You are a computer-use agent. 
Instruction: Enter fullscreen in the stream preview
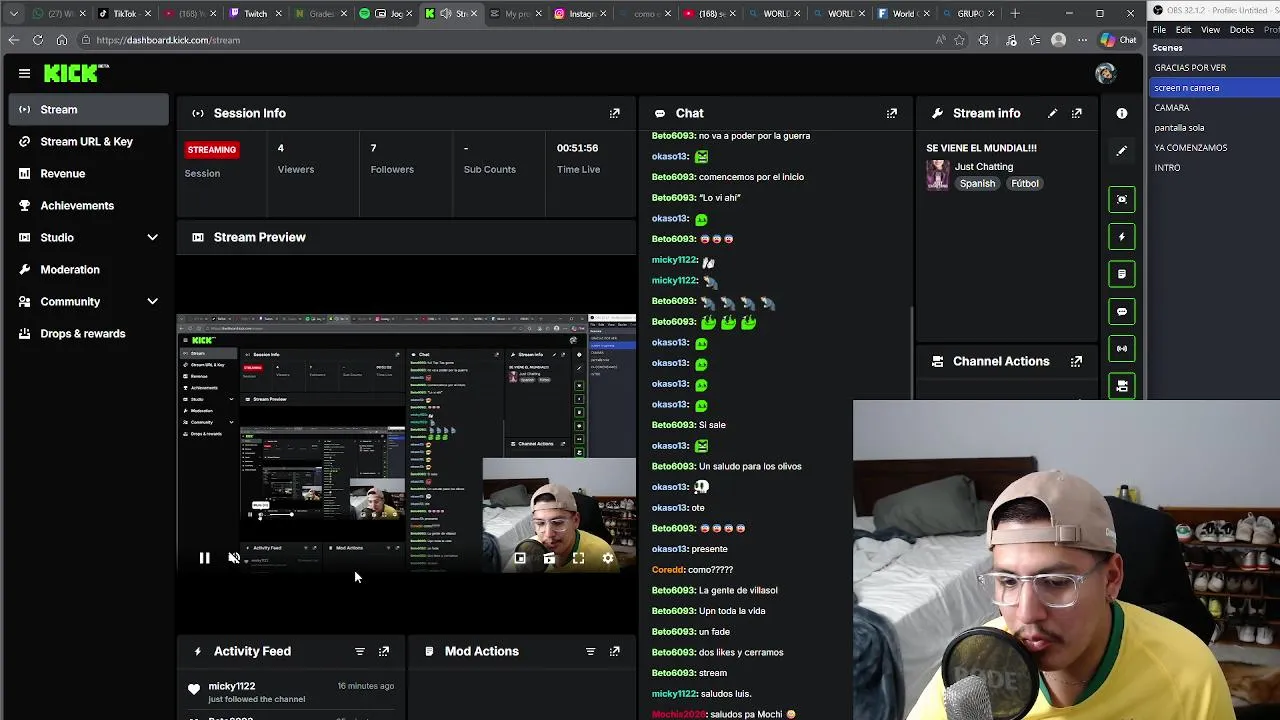[x=578, y=558]
